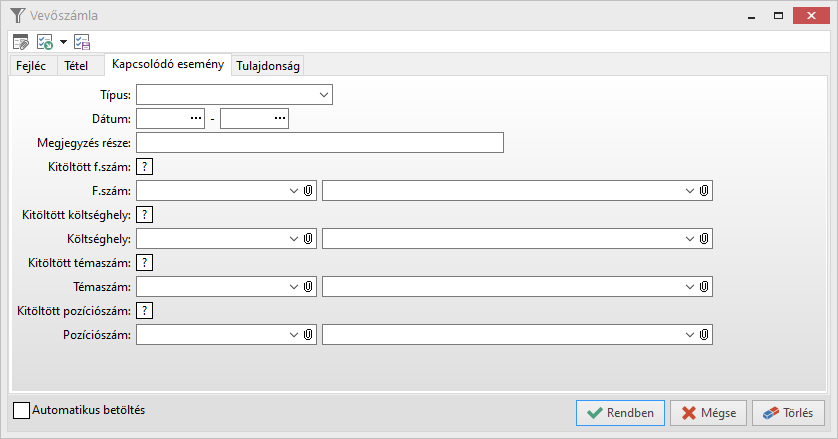
Task: Open the Típus dropdown
Action: (x=324, y=95)
